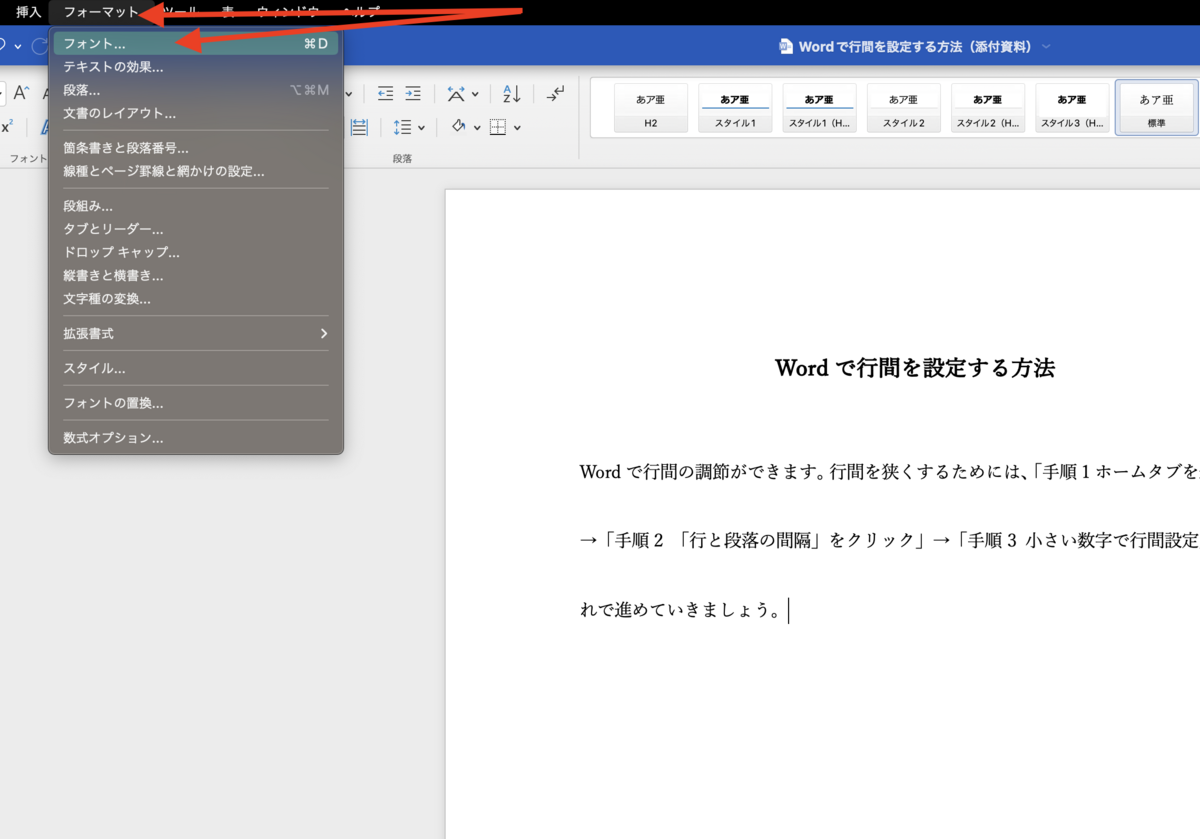Open the borders dropdown arrow
Screen dimensions: 1200x839
(x=517, y=127)
